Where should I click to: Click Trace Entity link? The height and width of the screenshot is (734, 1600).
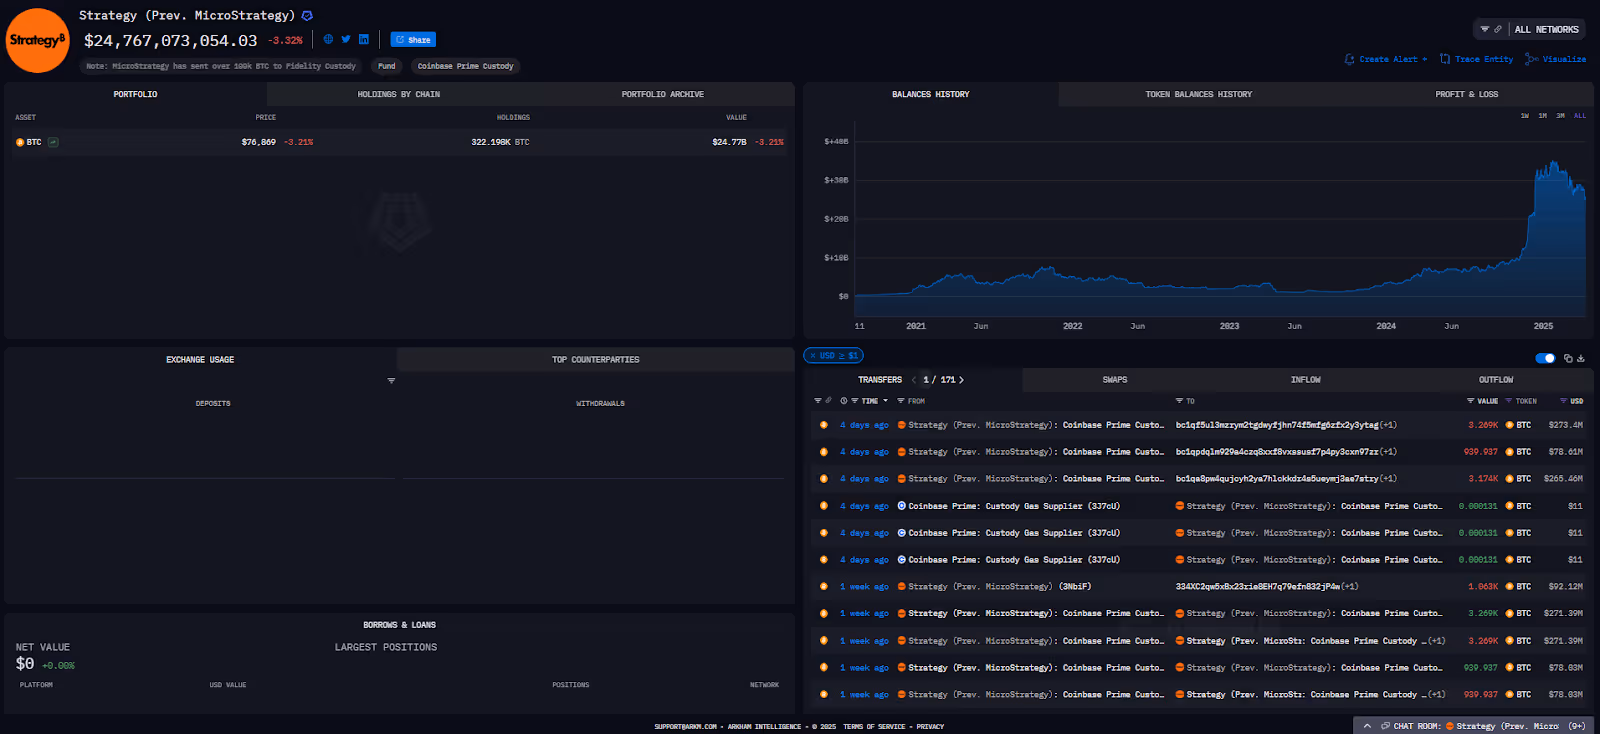coord(1476,59)
